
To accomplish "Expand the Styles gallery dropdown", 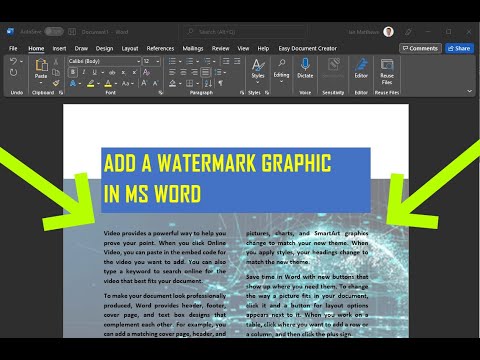I will tap(258, 83).
